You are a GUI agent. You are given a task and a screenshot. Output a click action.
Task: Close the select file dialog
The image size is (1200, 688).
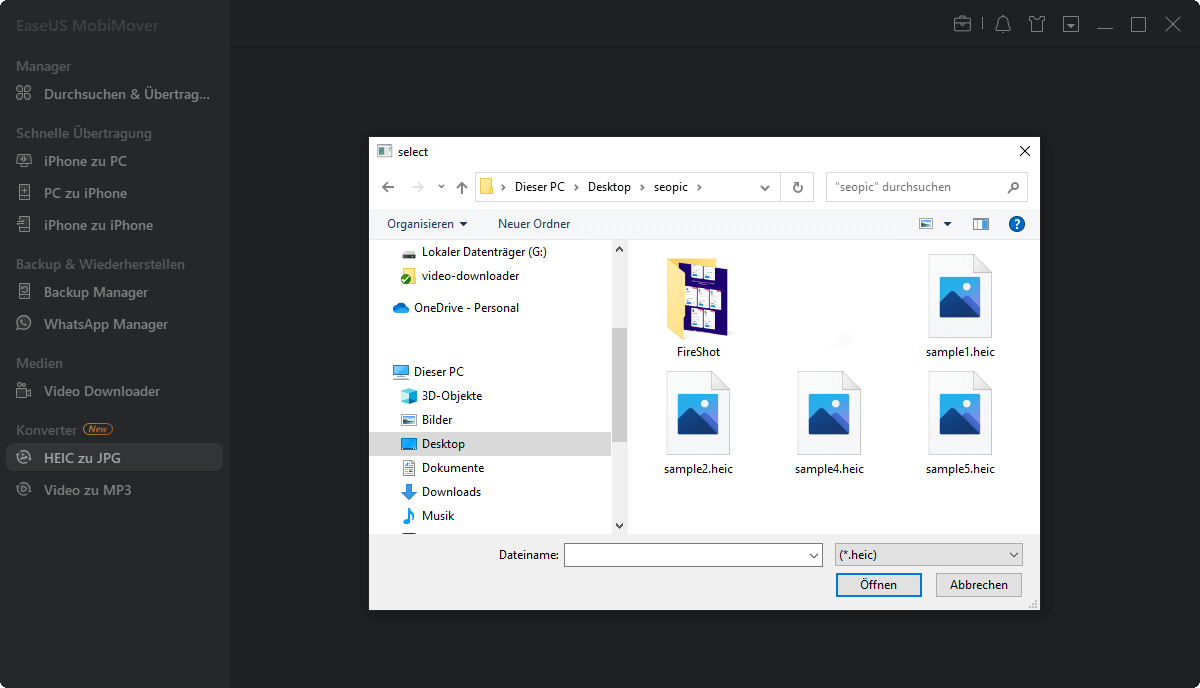point(1024,151)
